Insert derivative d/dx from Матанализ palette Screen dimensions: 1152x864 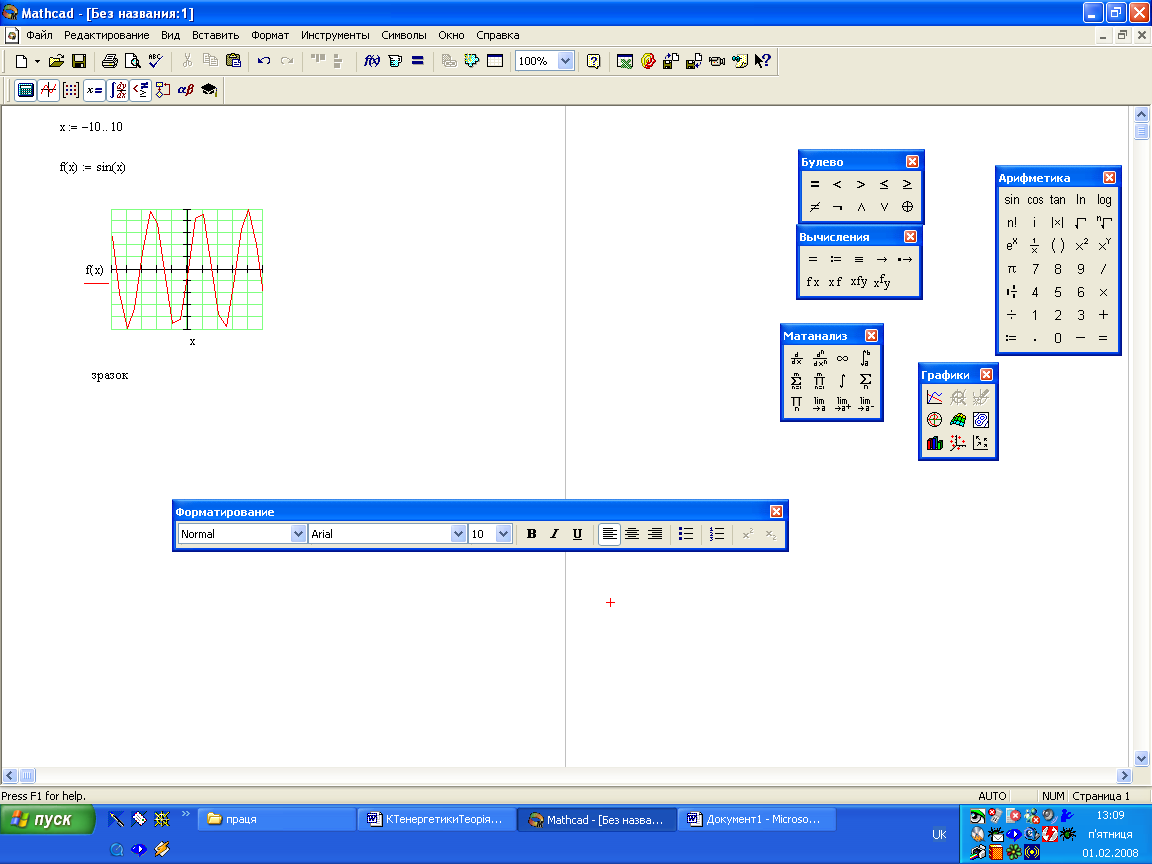(796, 359)
